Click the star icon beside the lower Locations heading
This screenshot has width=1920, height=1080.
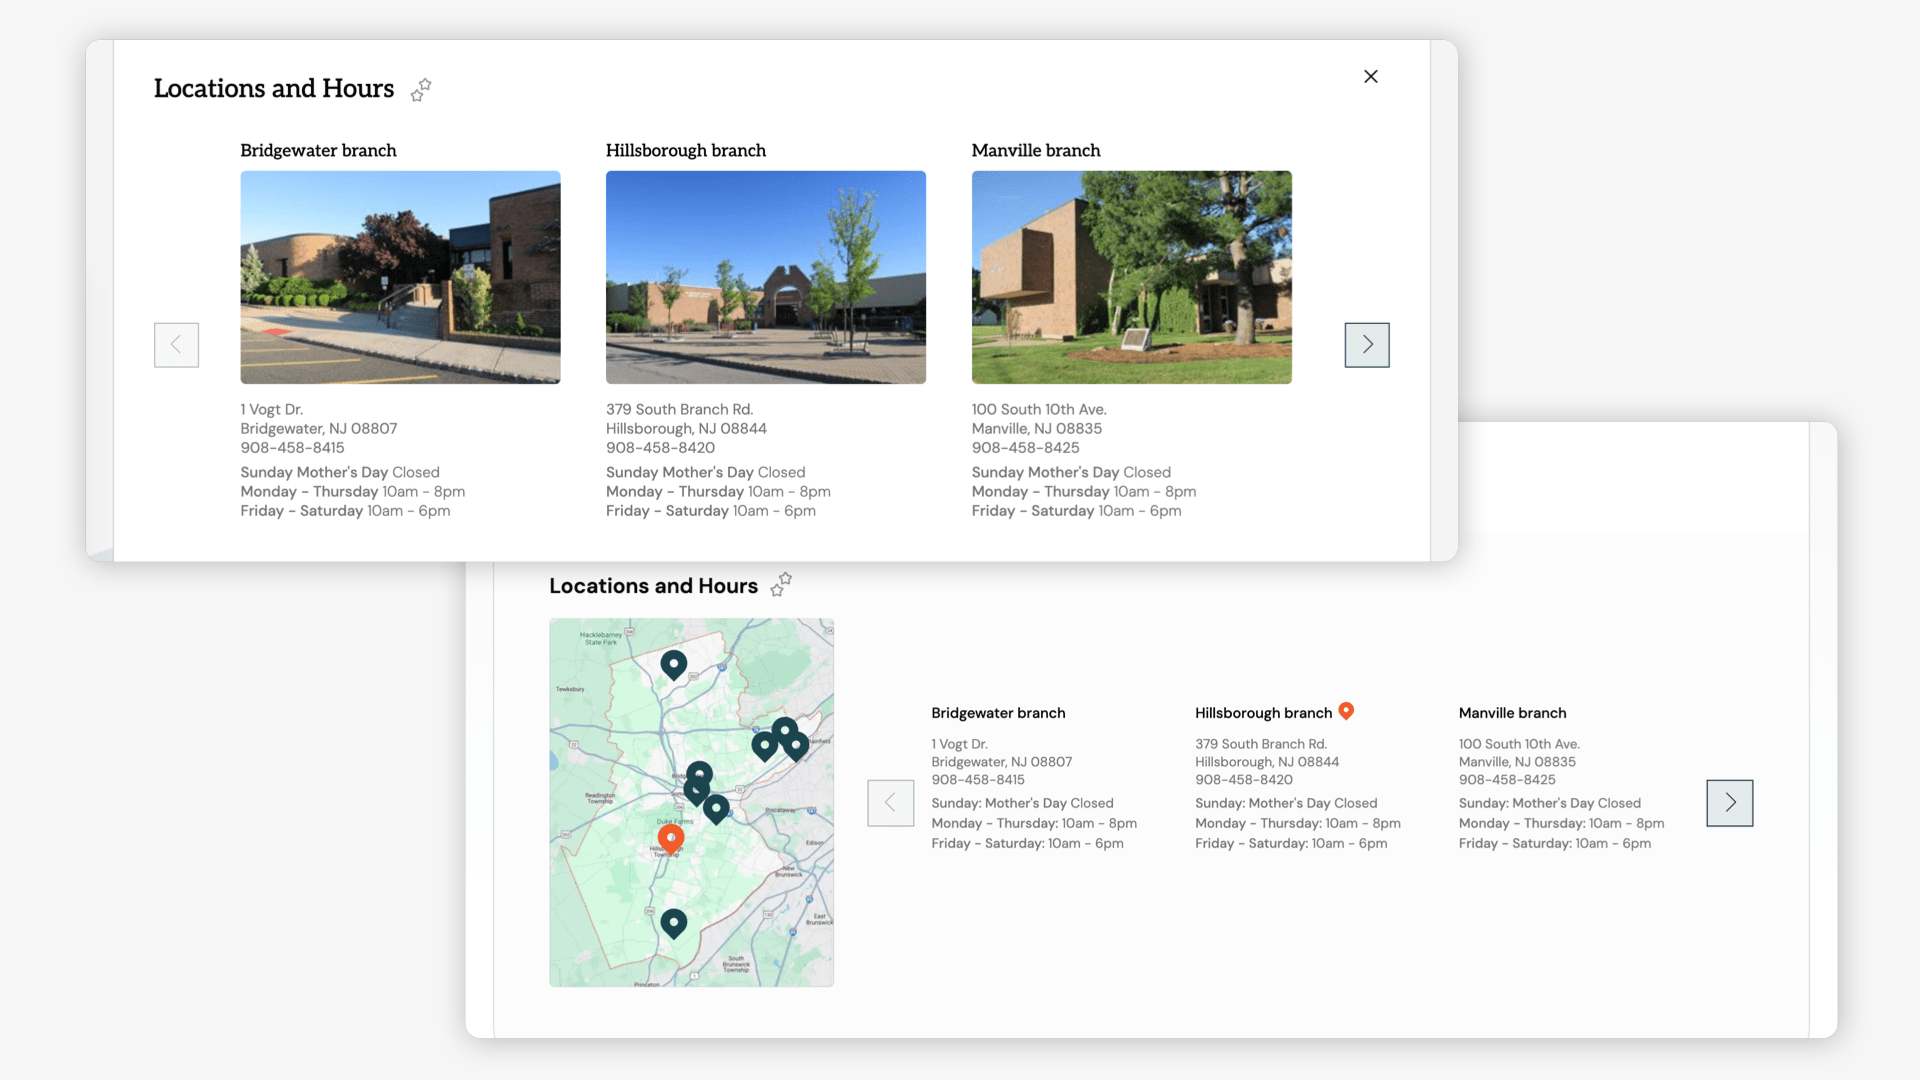pos(781,584)
